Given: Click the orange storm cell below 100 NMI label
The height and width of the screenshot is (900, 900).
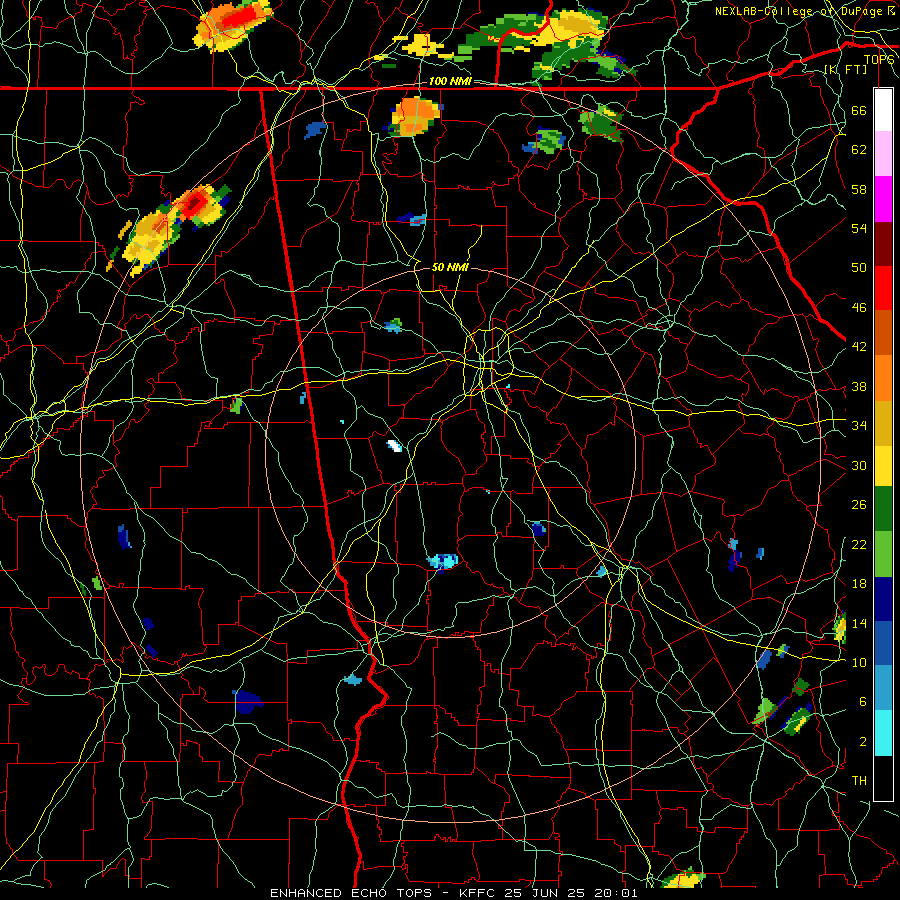Looking at the screenshot, I should pyautogui.click(x=416, y=117).
